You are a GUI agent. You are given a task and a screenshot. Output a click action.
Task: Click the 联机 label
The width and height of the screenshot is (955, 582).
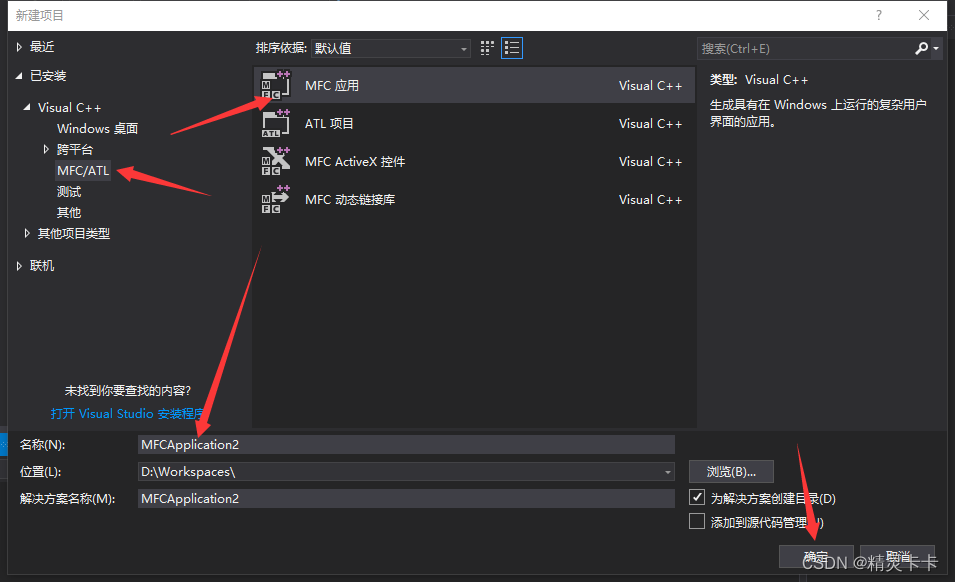point(42,265)
